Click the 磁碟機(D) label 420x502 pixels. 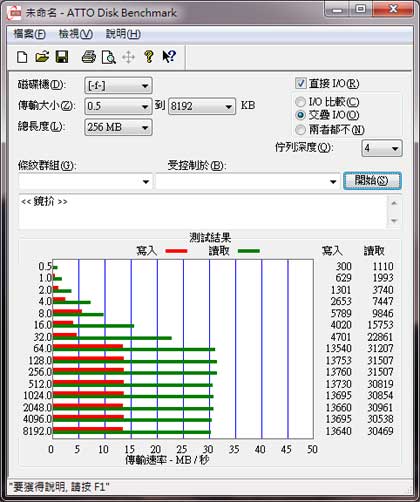pos(42,85)
